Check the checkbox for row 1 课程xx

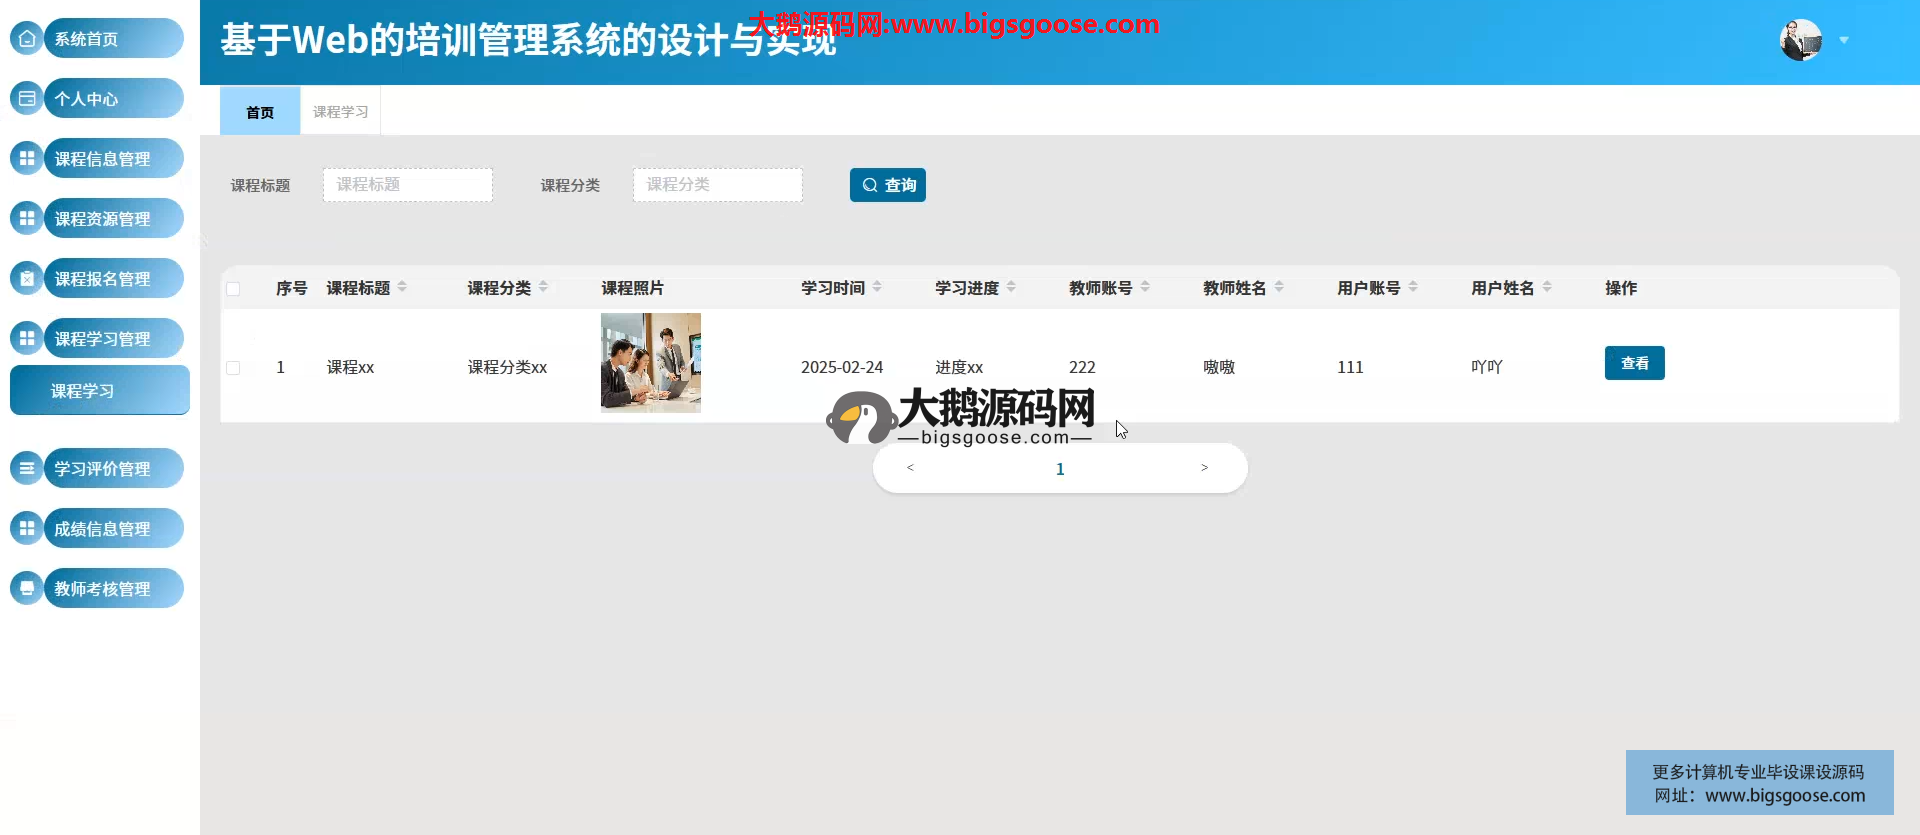233,368
